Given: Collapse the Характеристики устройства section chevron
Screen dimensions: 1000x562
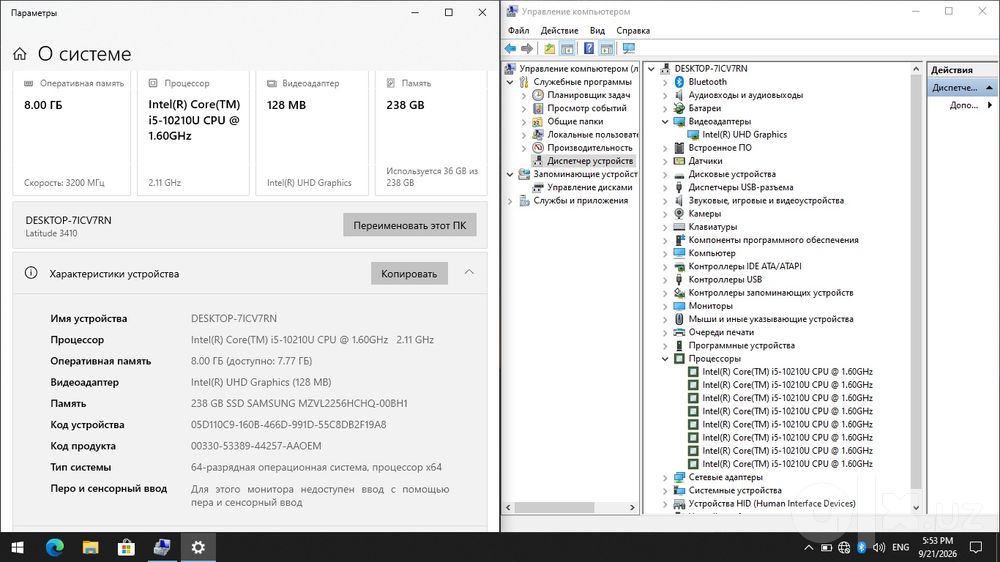Looking at the screenshot, I should (x=469, y=272).
